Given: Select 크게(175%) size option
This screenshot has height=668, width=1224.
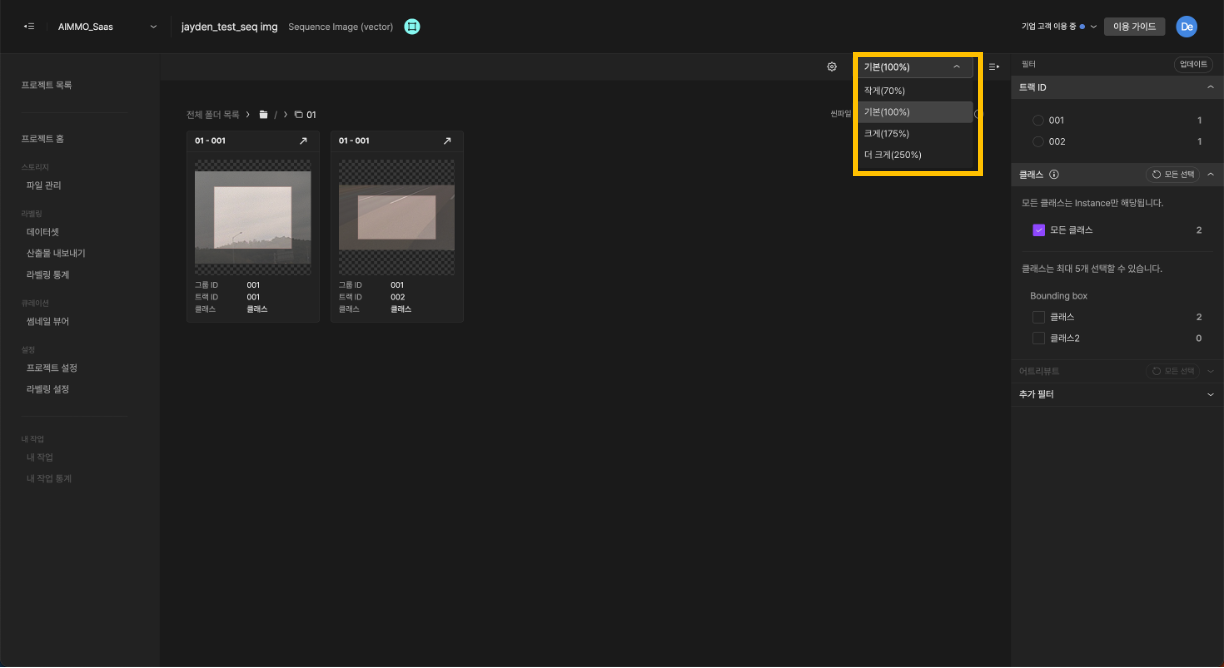Looking at the screenshot, I should (915, 133).
